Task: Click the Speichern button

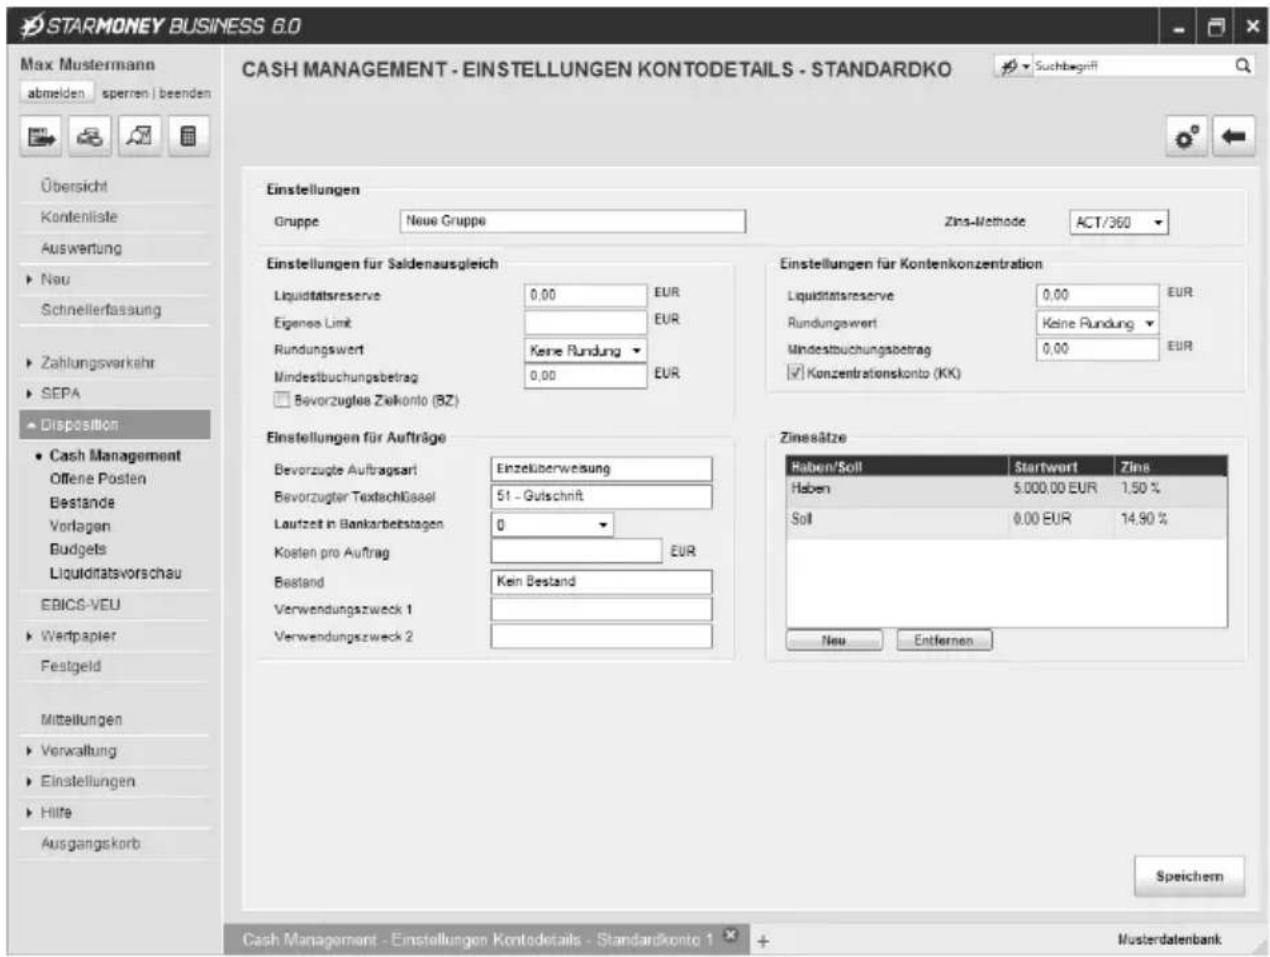Action: coord(1189,876)
